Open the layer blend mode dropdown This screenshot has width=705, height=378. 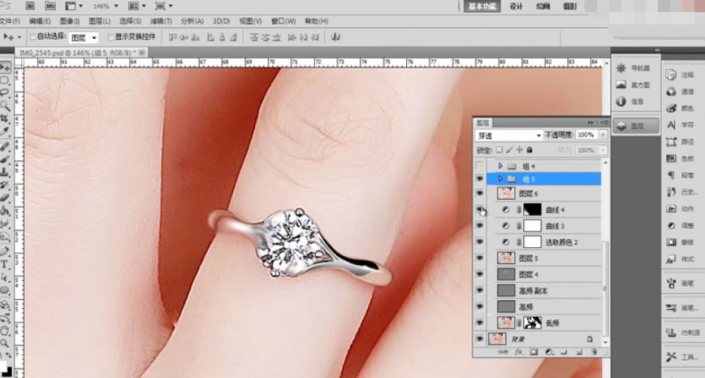click(509, 135)
